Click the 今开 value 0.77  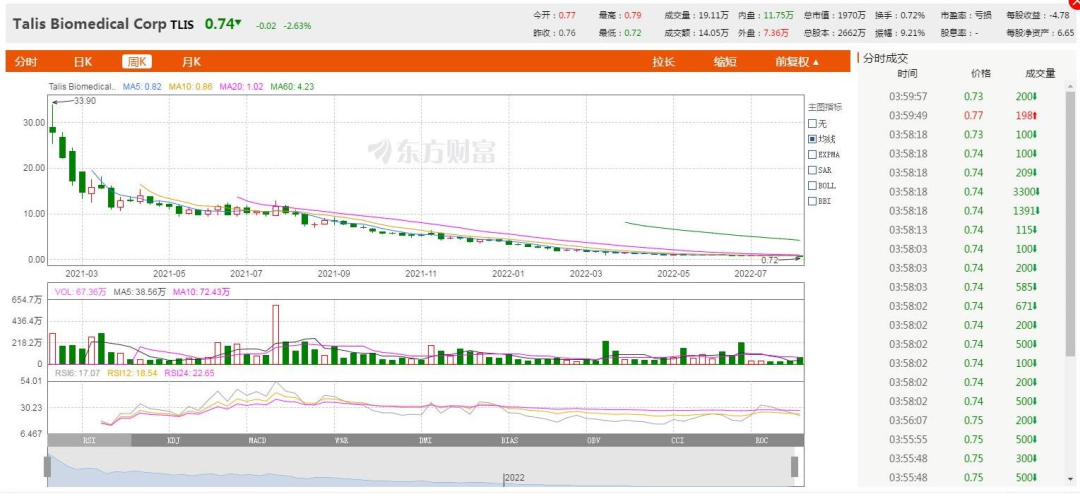pyautogui.click(x=567, y=15)
